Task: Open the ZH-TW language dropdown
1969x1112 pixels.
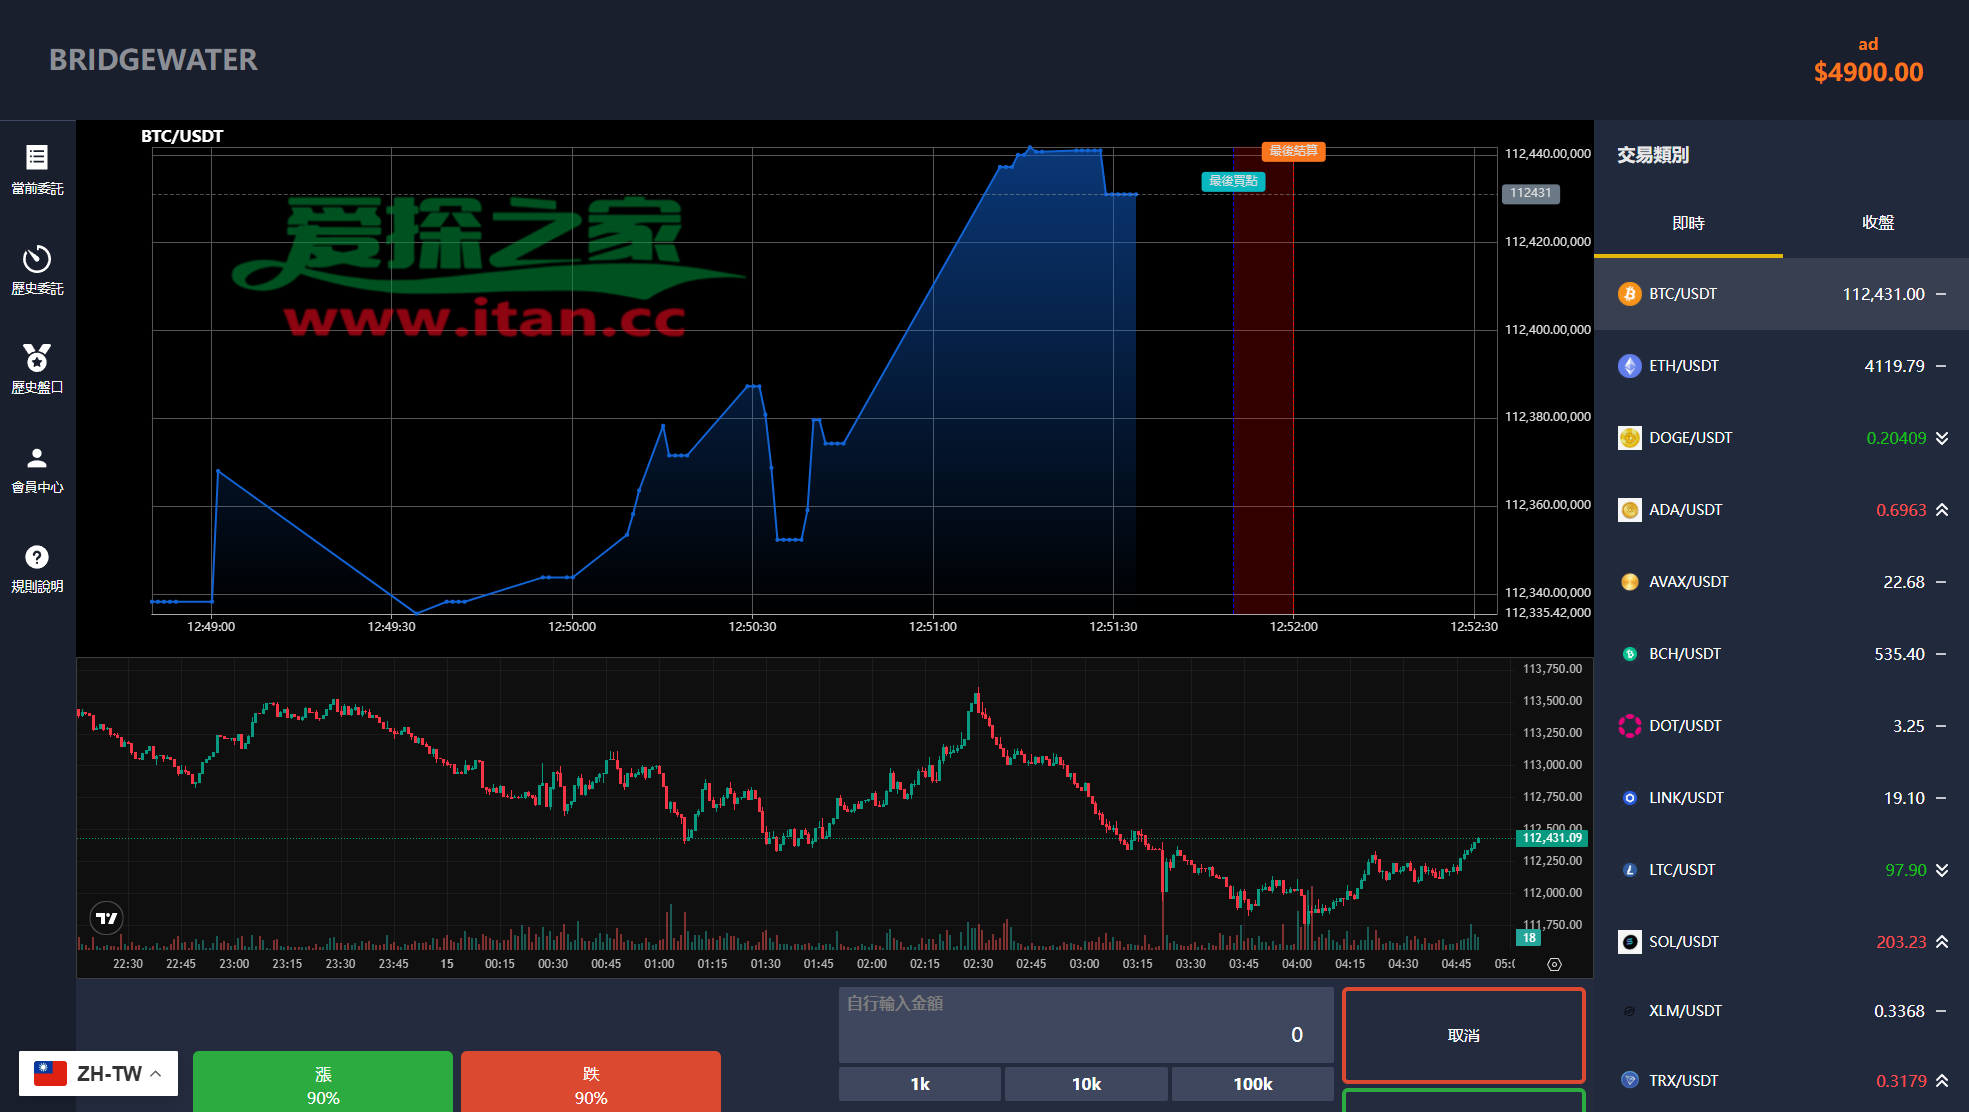Action: 98,1074
